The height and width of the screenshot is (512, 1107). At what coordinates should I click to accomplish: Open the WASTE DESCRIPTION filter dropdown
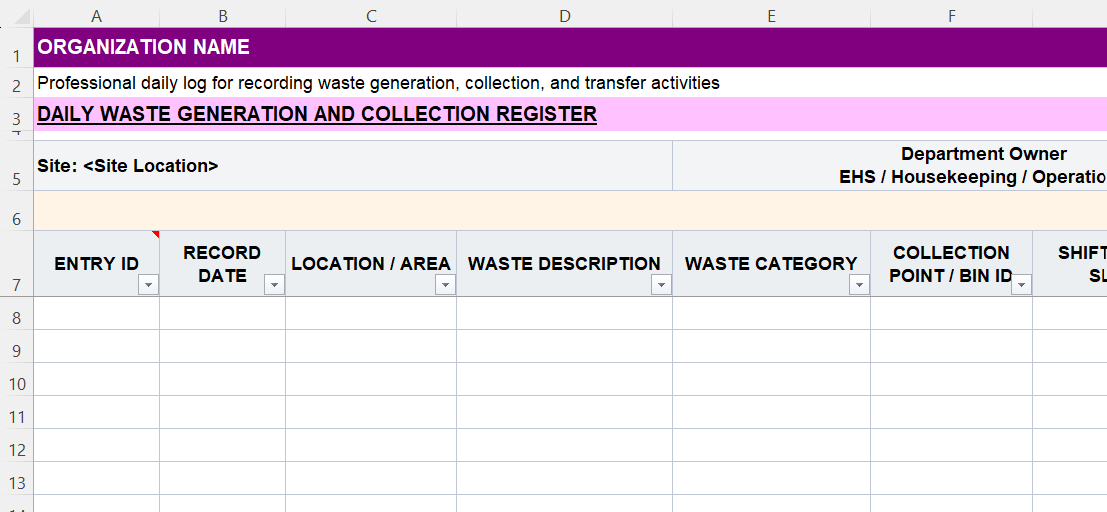tap(660, 285)
